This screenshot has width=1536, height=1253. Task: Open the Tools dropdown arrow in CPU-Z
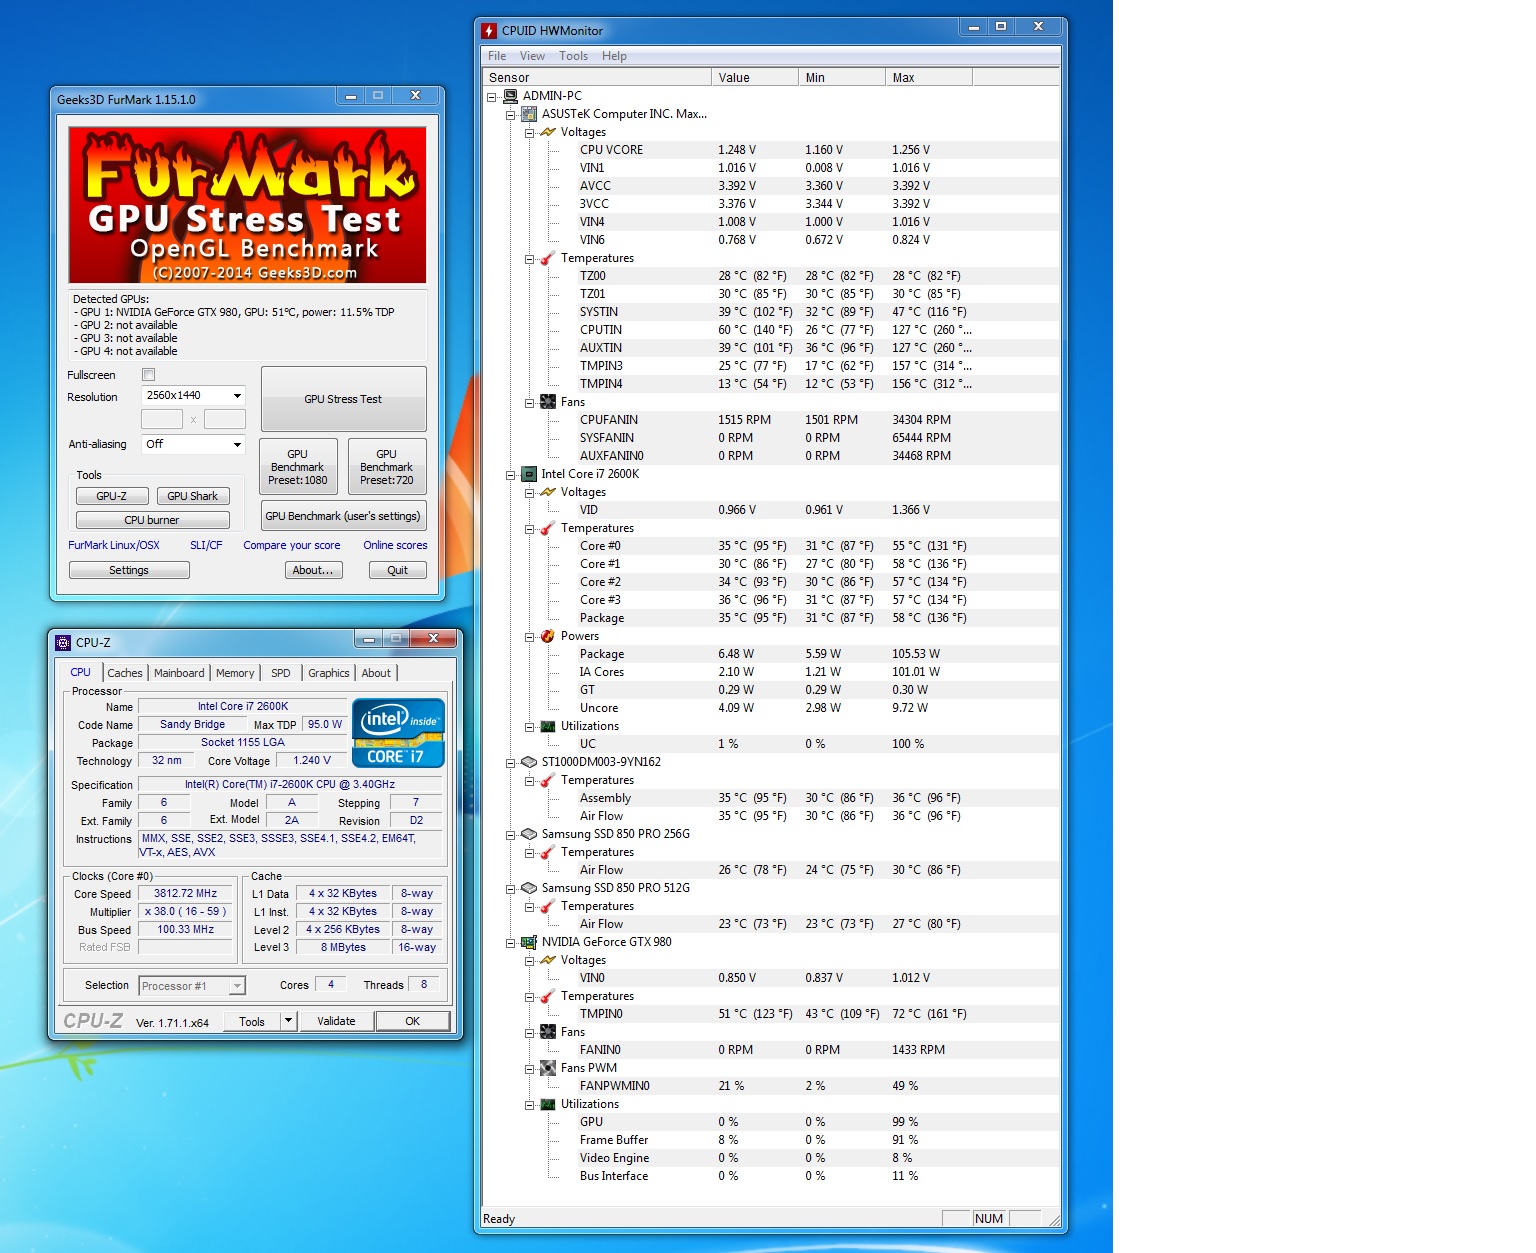coord(289,1021)
